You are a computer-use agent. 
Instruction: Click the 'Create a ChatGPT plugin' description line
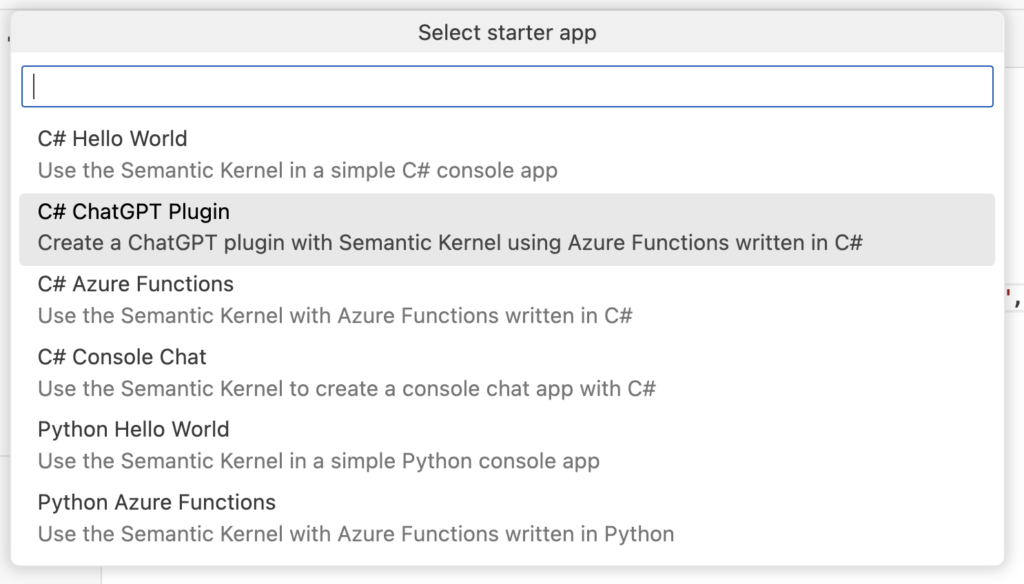pyautogui.click(x=450, y=243)
